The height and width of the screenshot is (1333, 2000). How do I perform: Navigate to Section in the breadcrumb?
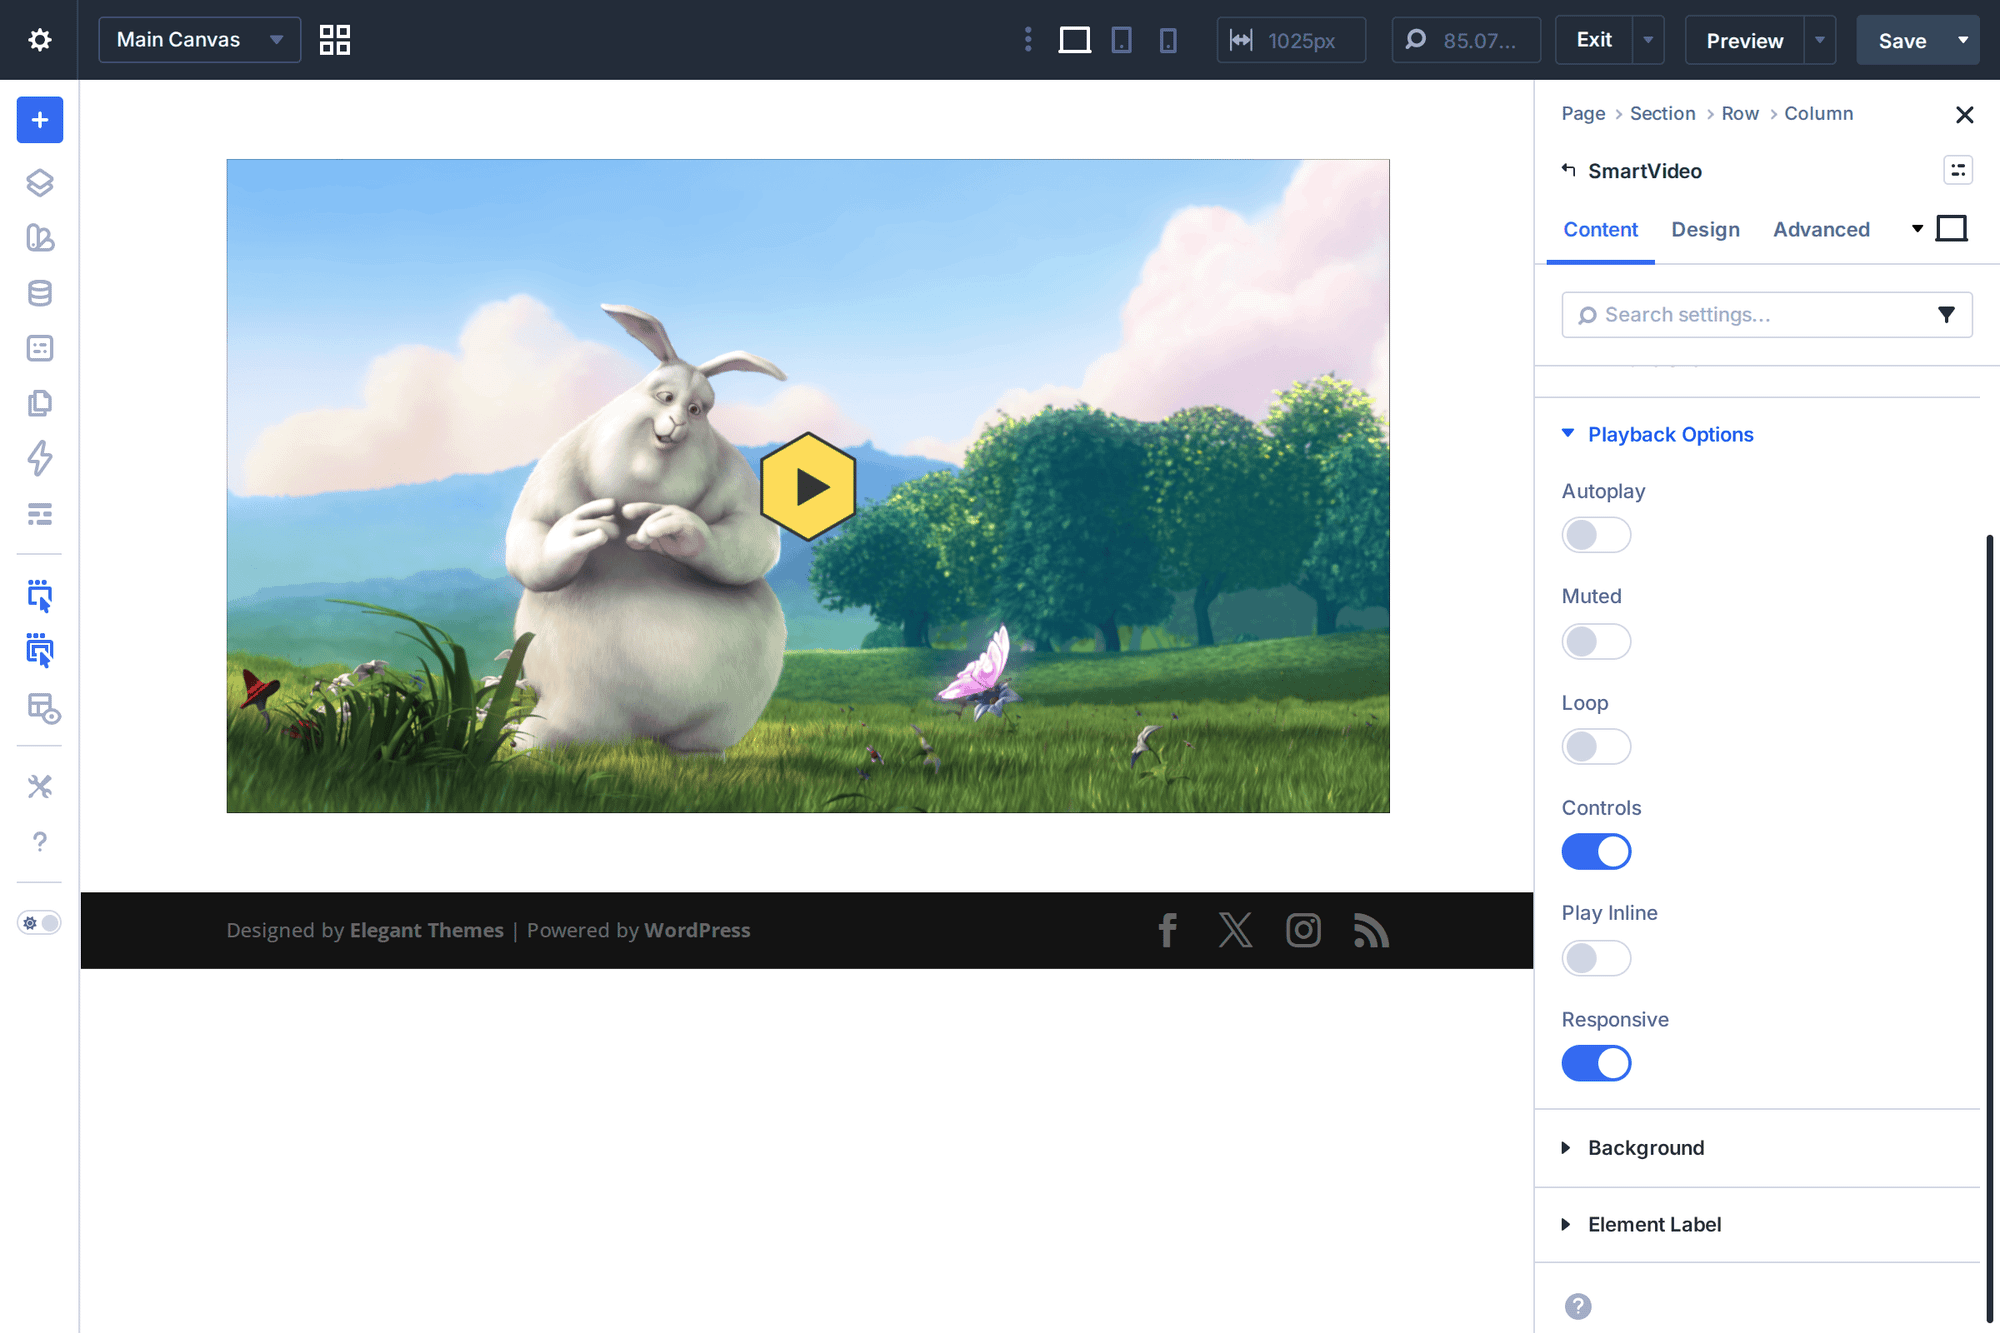click(1662, 113)
